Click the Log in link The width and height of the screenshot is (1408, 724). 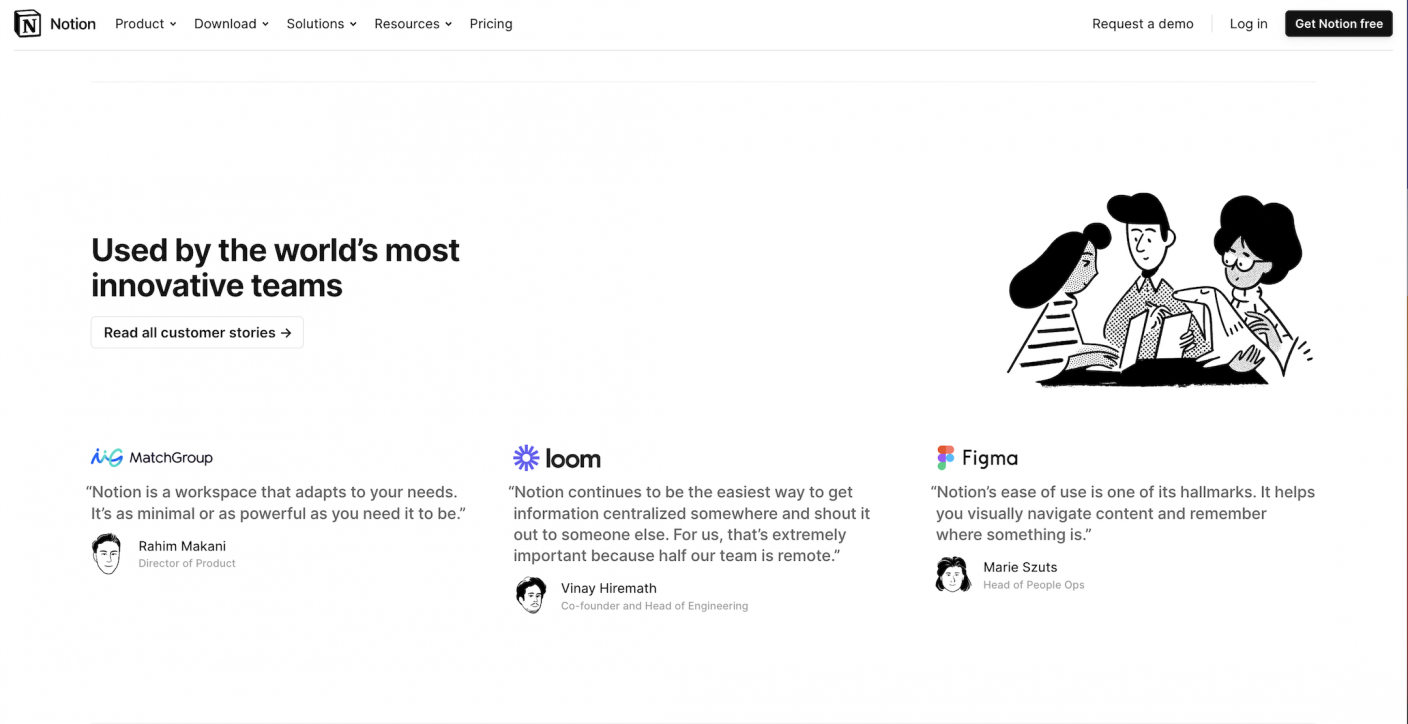1248,23
